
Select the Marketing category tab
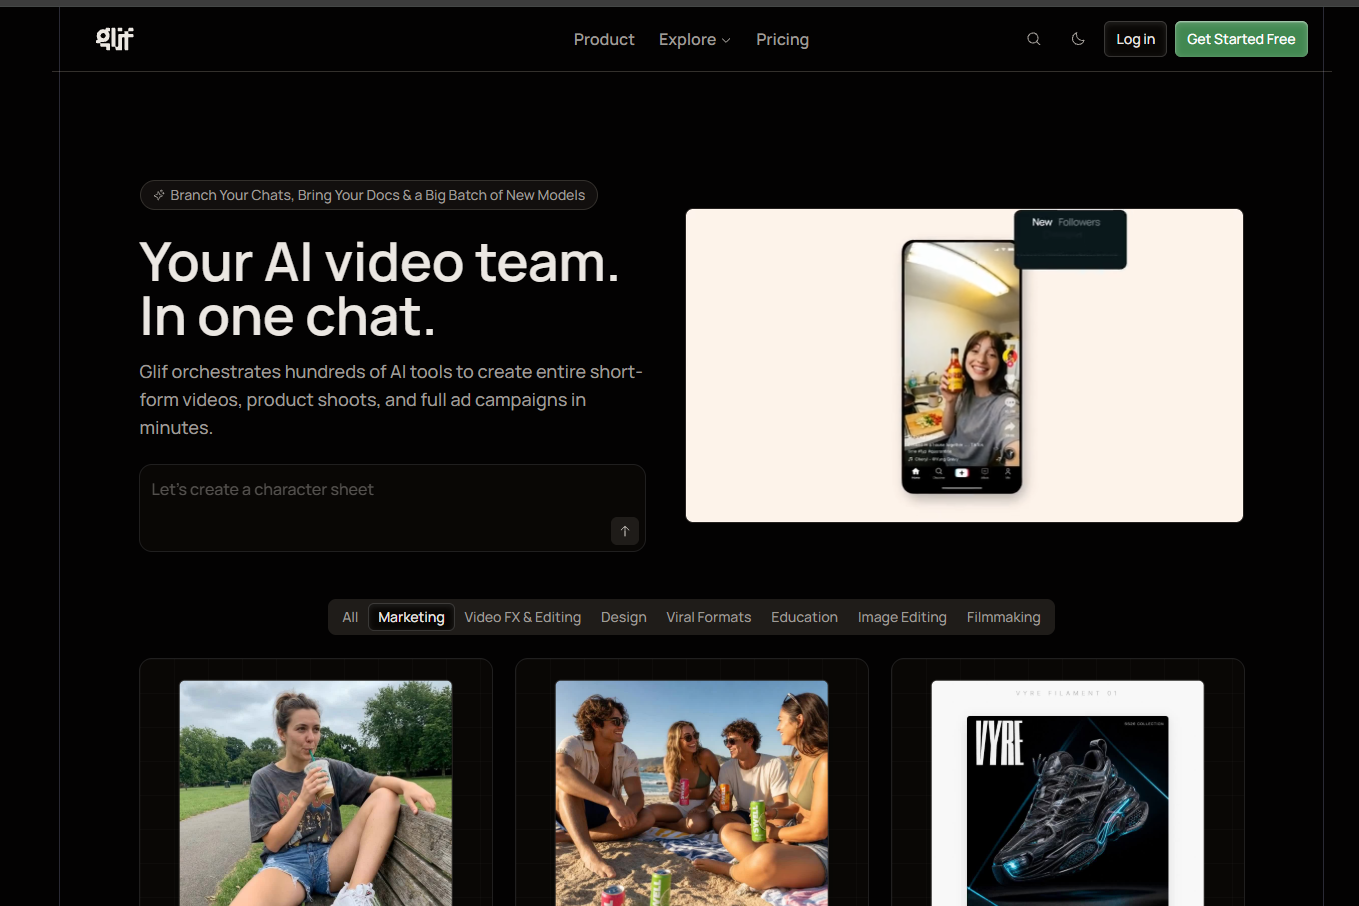tap(411, 617)
